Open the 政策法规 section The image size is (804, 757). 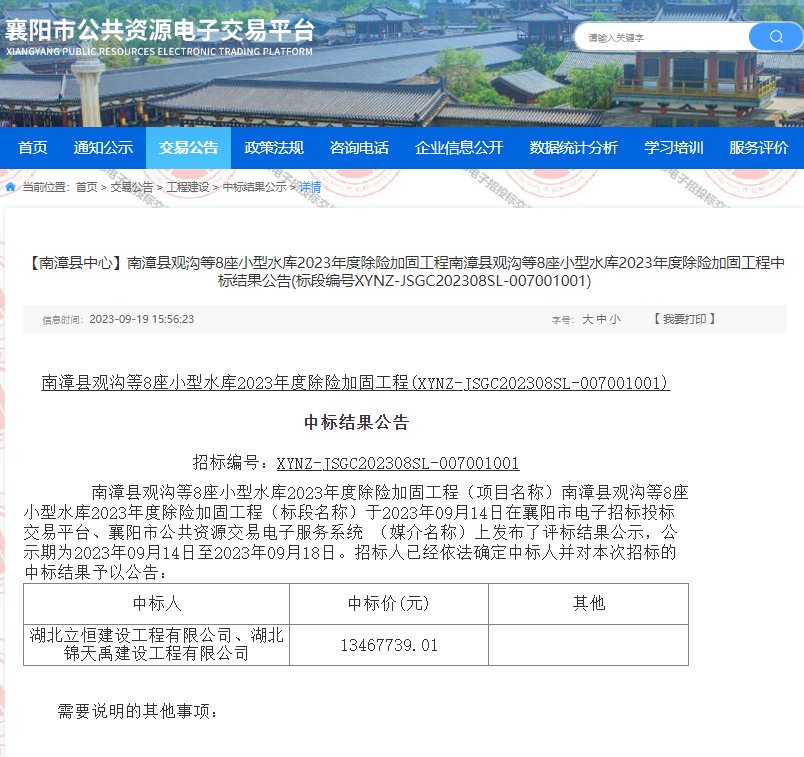pyautogui.click(x=273, y=146)
